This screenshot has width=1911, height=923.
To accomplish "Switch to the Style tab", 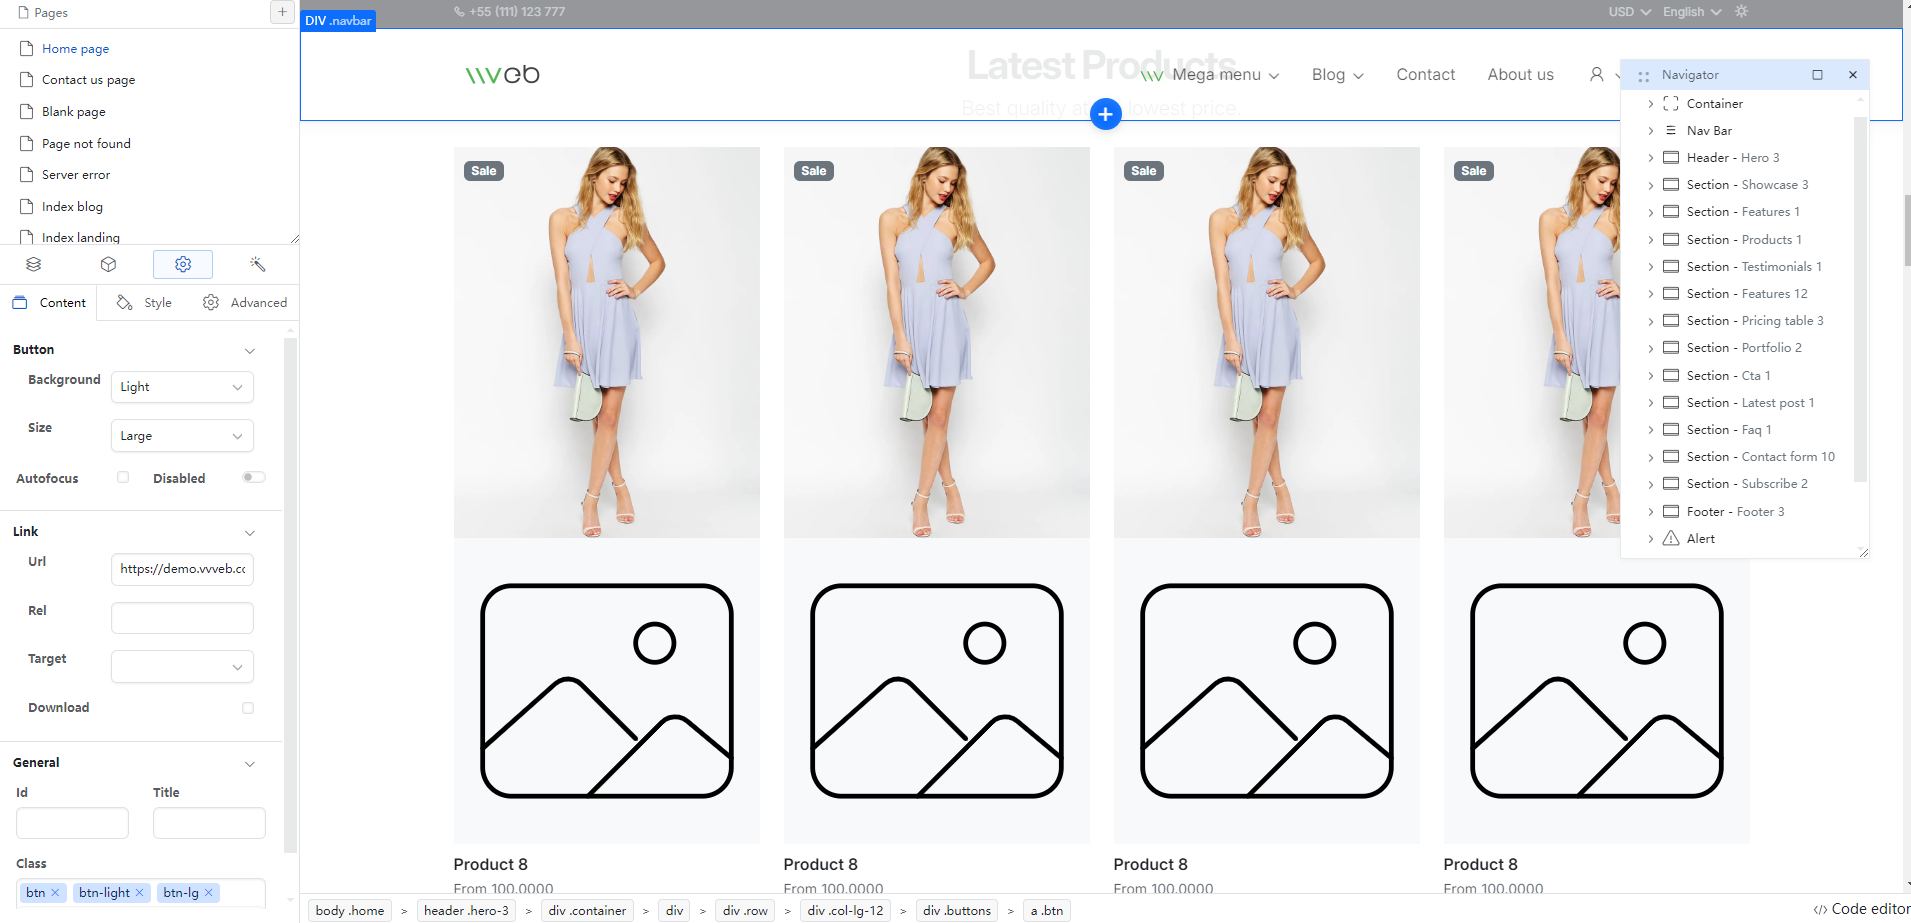I will 145,303.
